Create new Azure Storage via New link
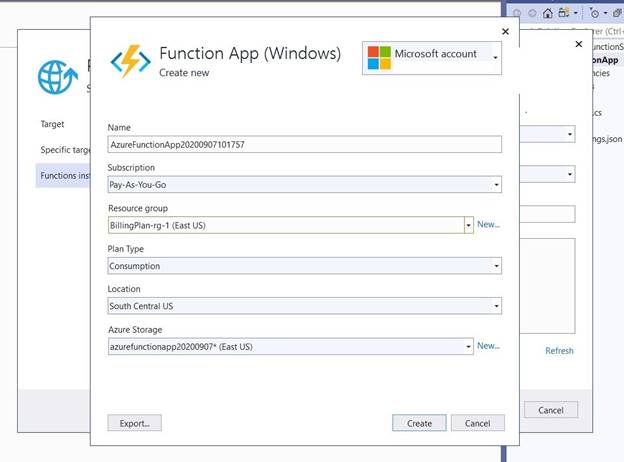The height and width of the screenshot is (462, 624). (x=488, y=346)
